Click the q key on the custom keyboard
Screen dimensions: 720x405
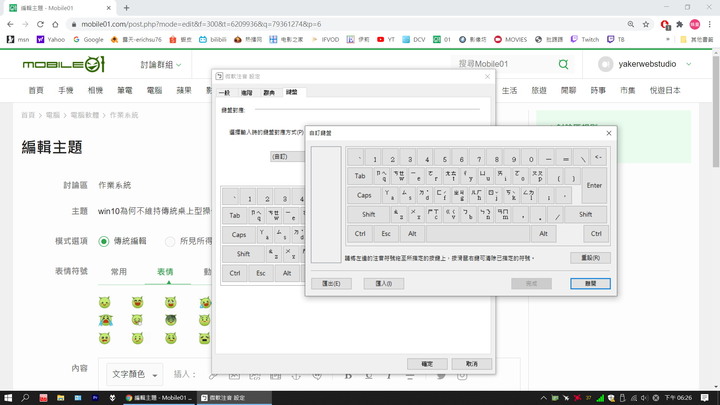coord(382,176)
